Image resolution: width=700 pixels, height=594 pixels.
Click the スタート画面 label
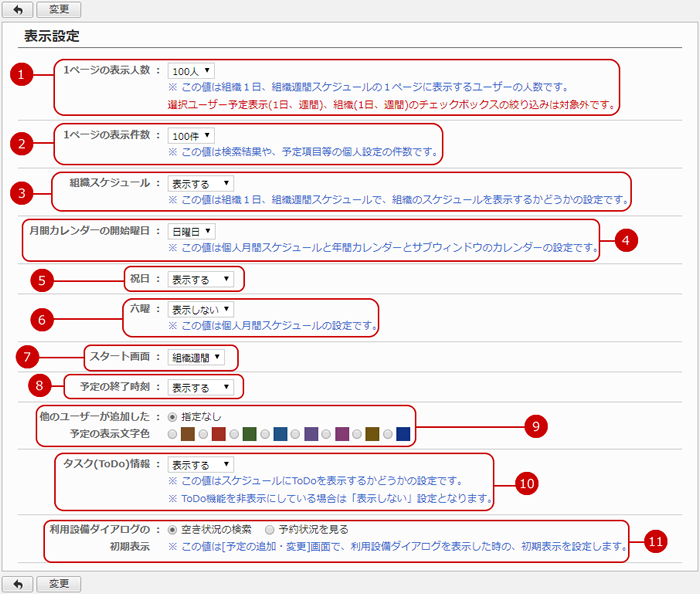120,357
